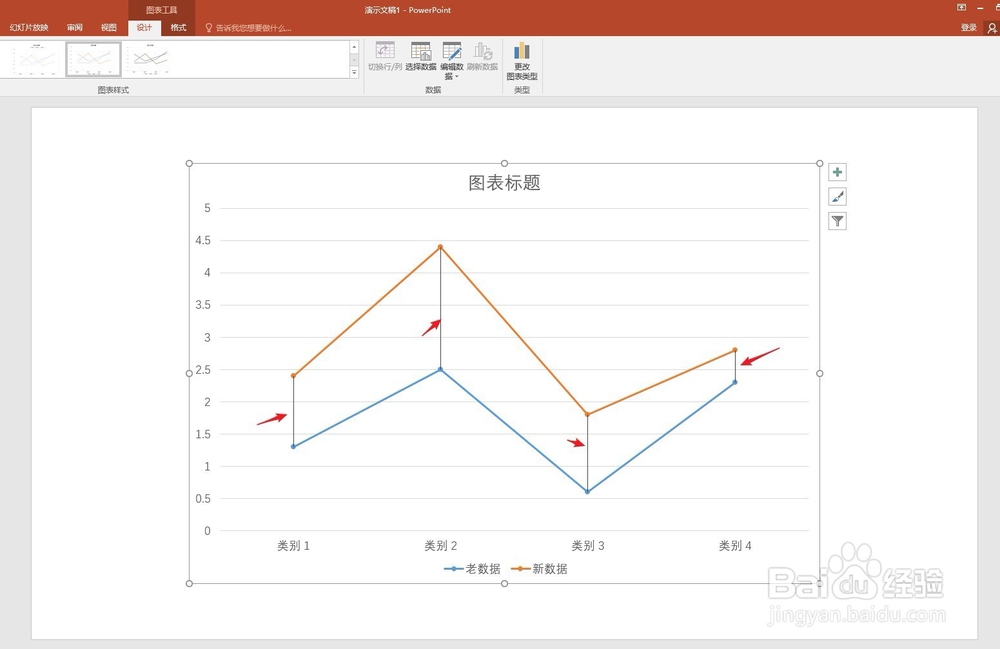The height and width of the screenshot is (649, 1000).
Task: Click the chart title 图表标题 text
Action: point(504,182)
